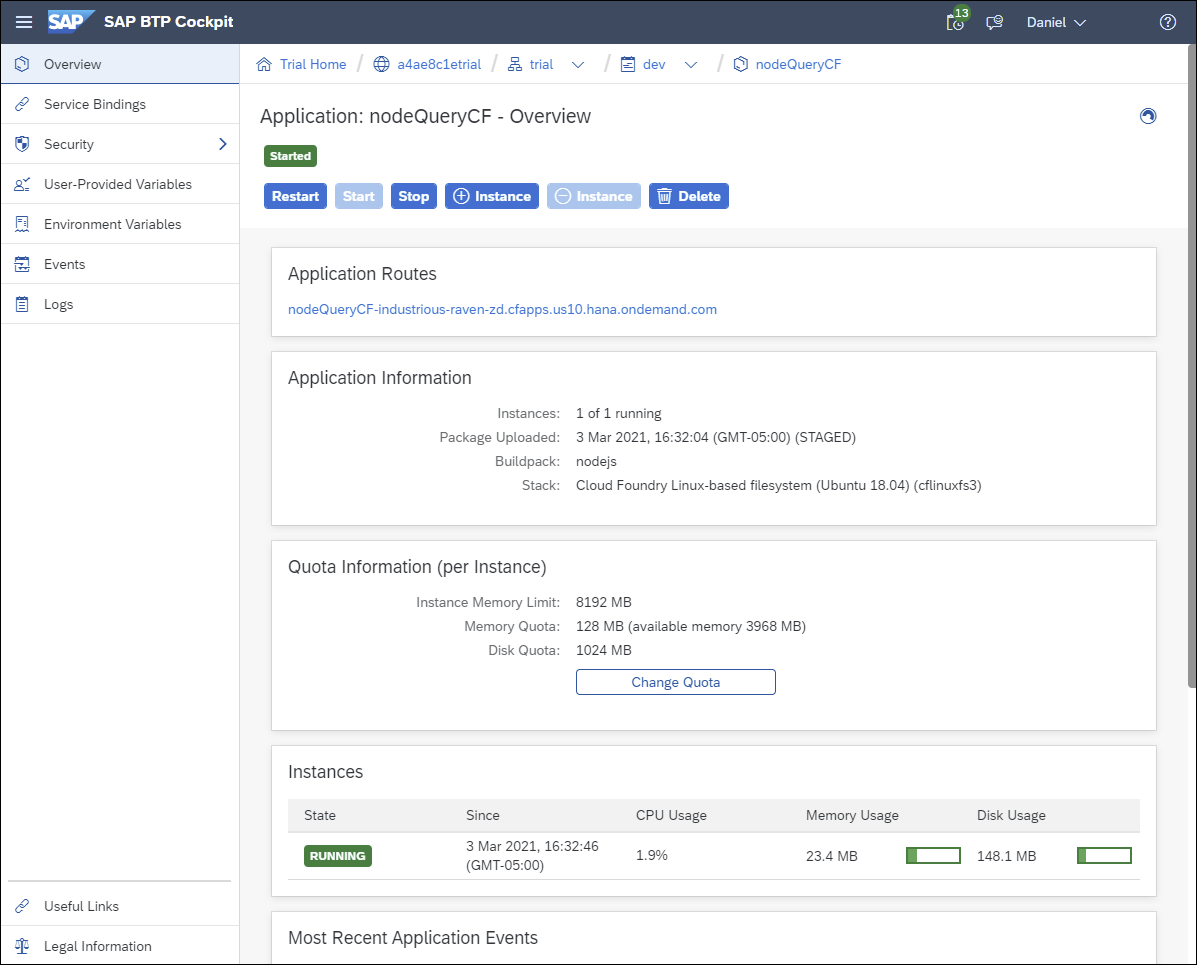1197x965 pixels.
Task: Click the Started status badge
Action: coord(290,156)
